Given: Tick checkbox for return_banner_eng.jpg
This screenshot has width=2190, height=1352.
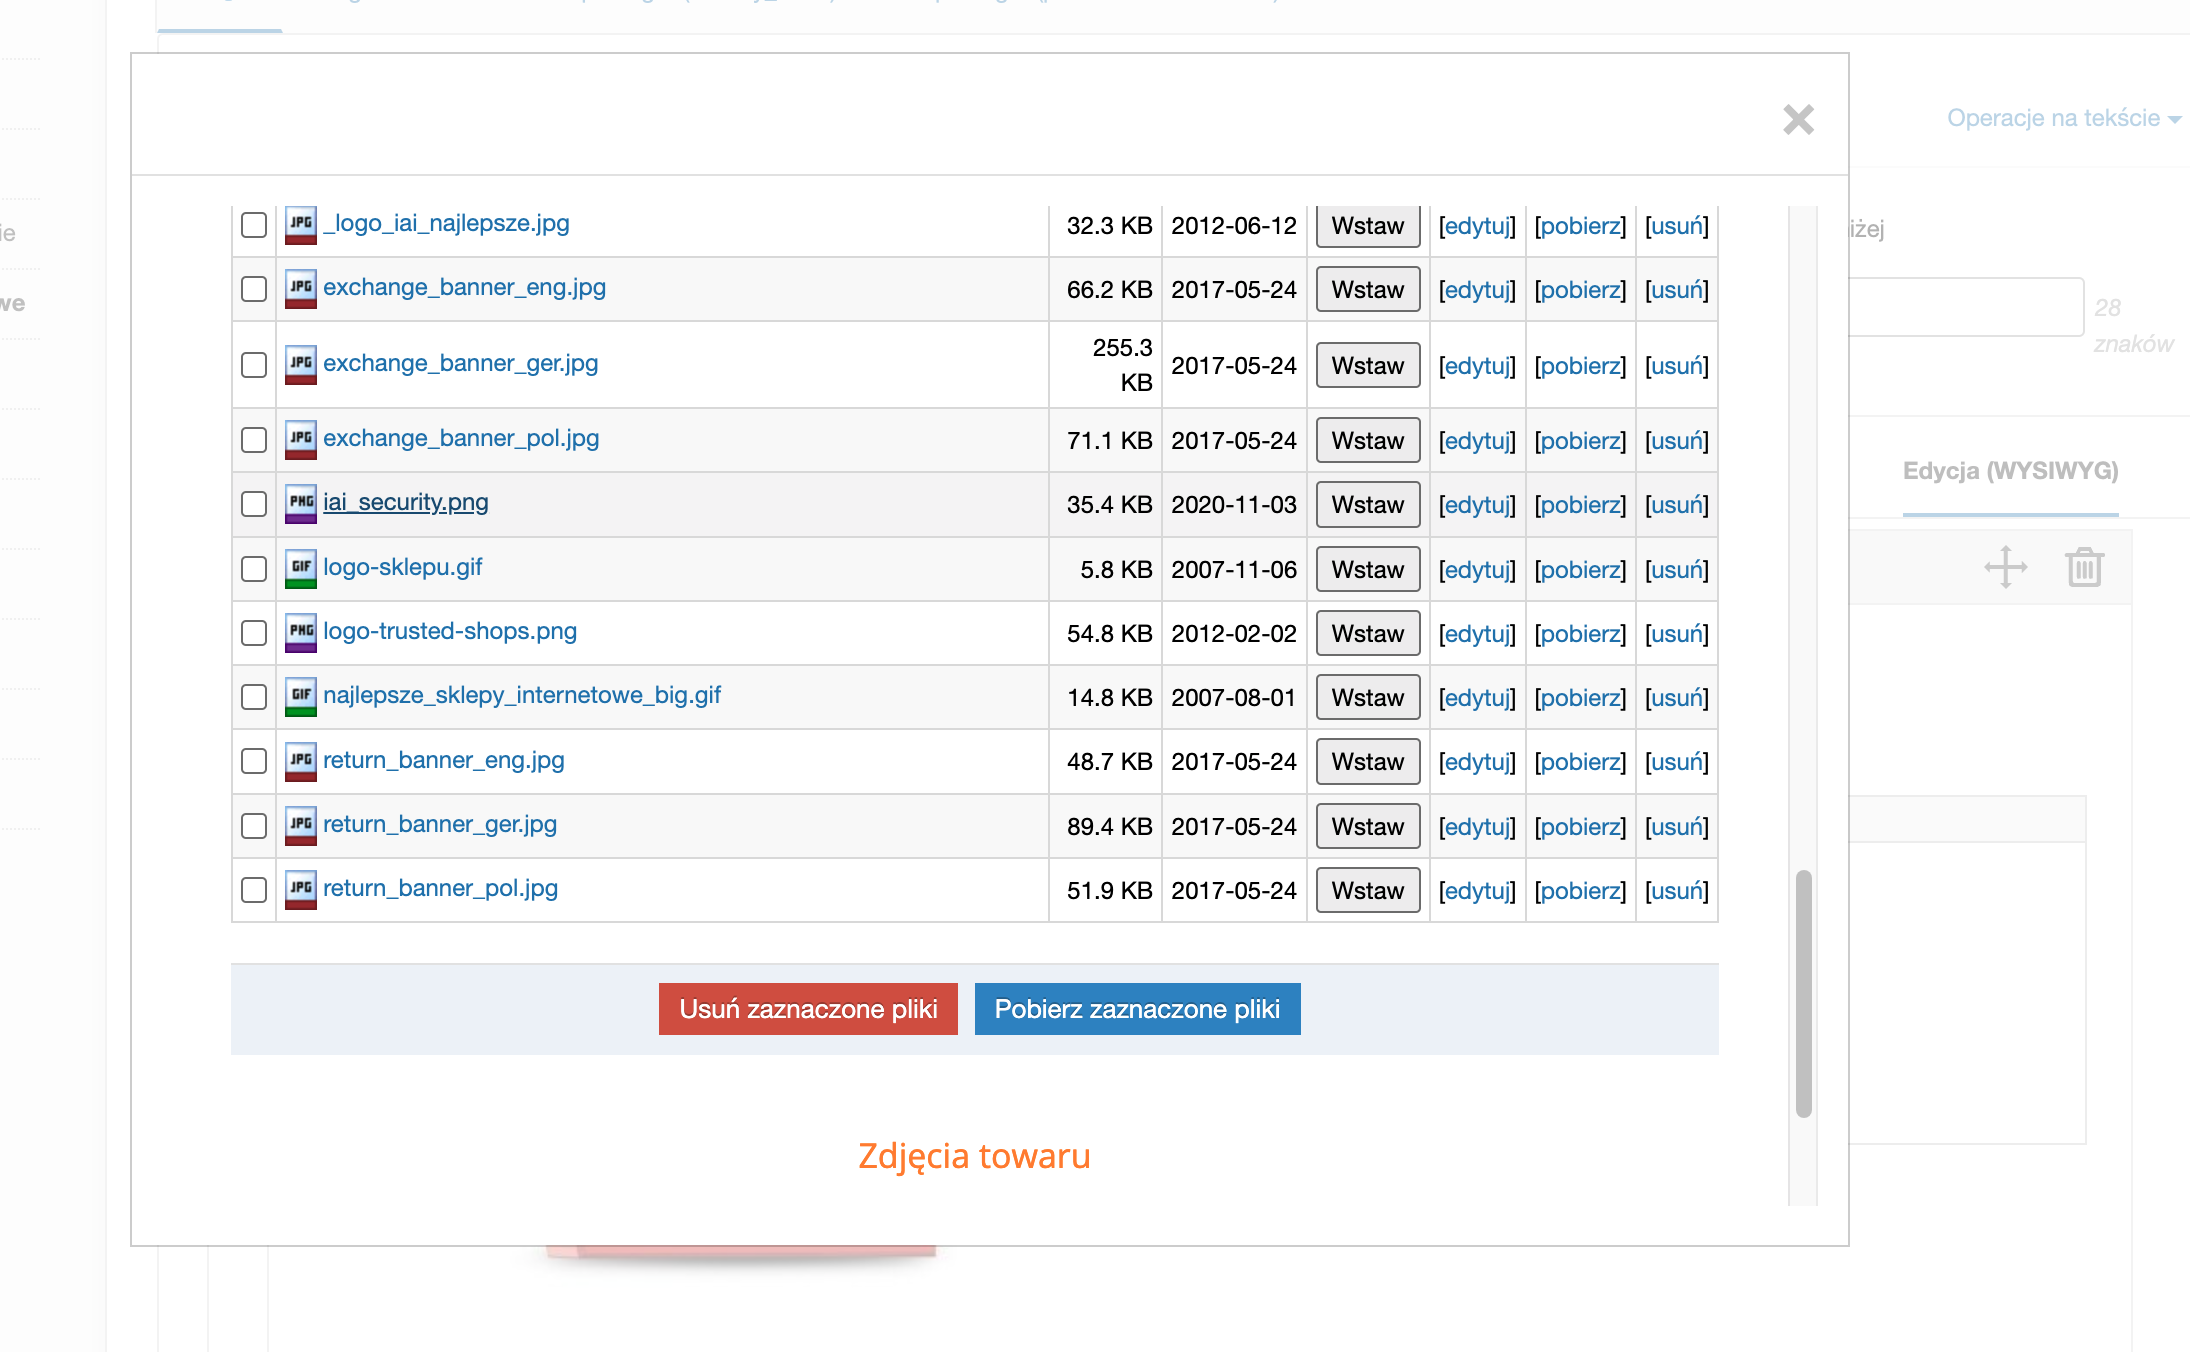Looking at the screenshot, I should tap(254, 762).
